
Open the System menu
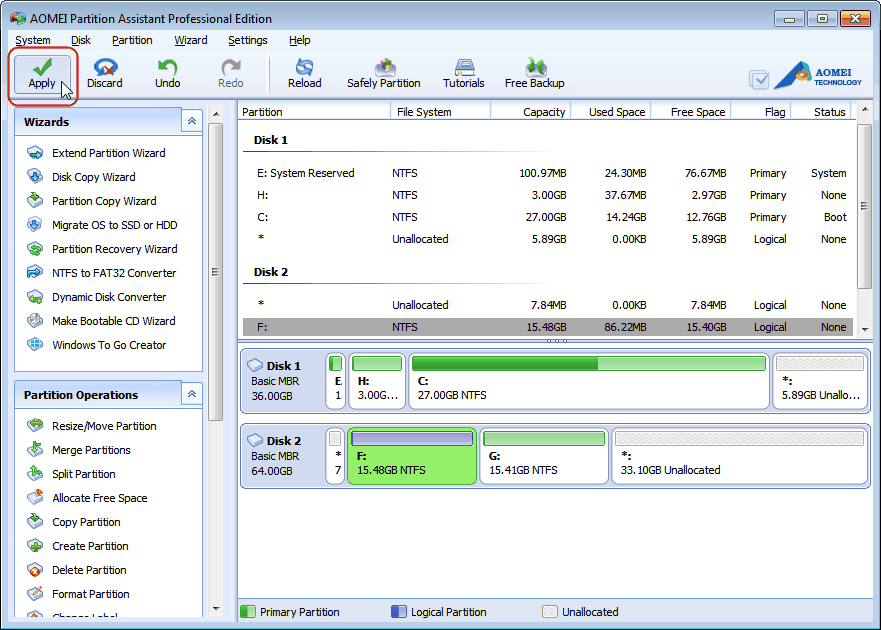(x=33, y=40)
